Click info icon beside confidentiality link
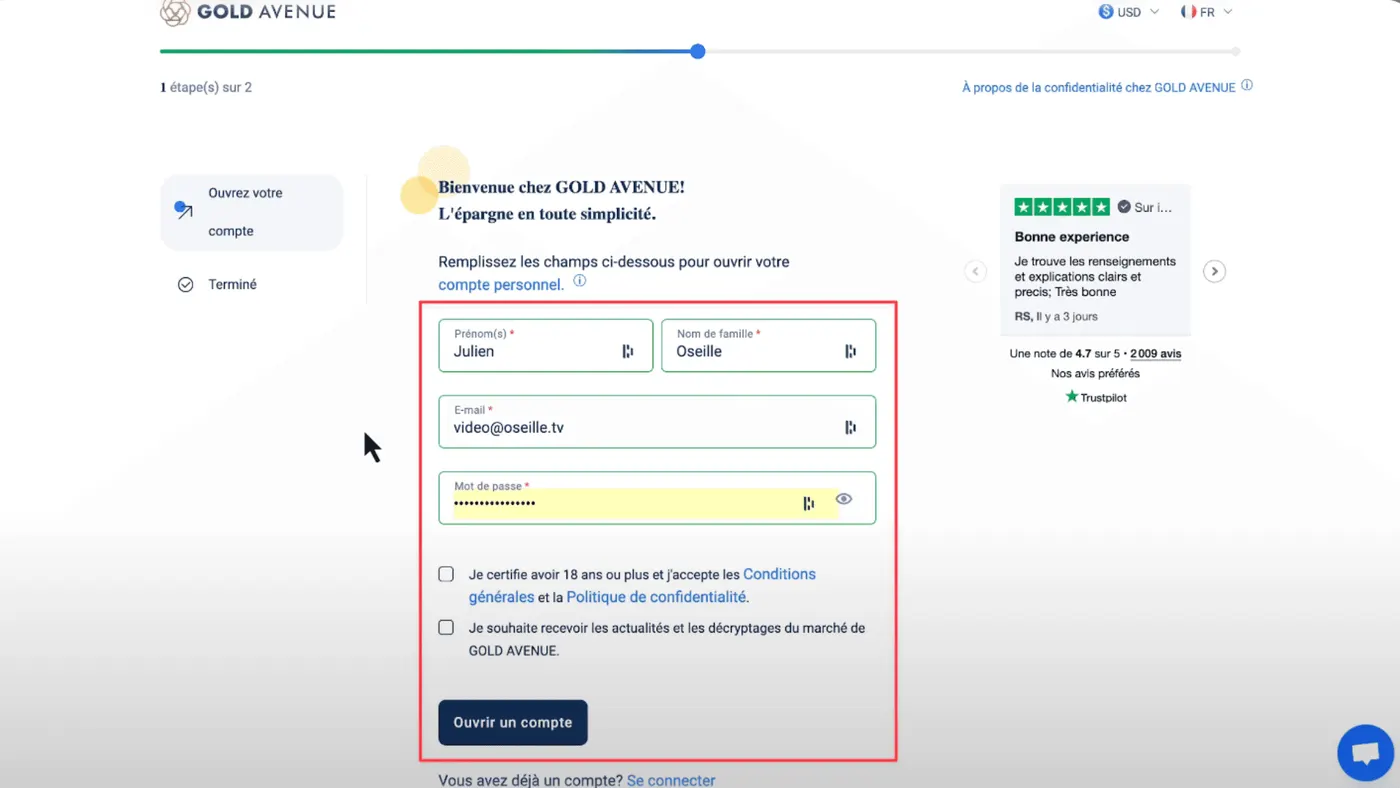Viewport: 1400px width, 788px height. 1247,86
